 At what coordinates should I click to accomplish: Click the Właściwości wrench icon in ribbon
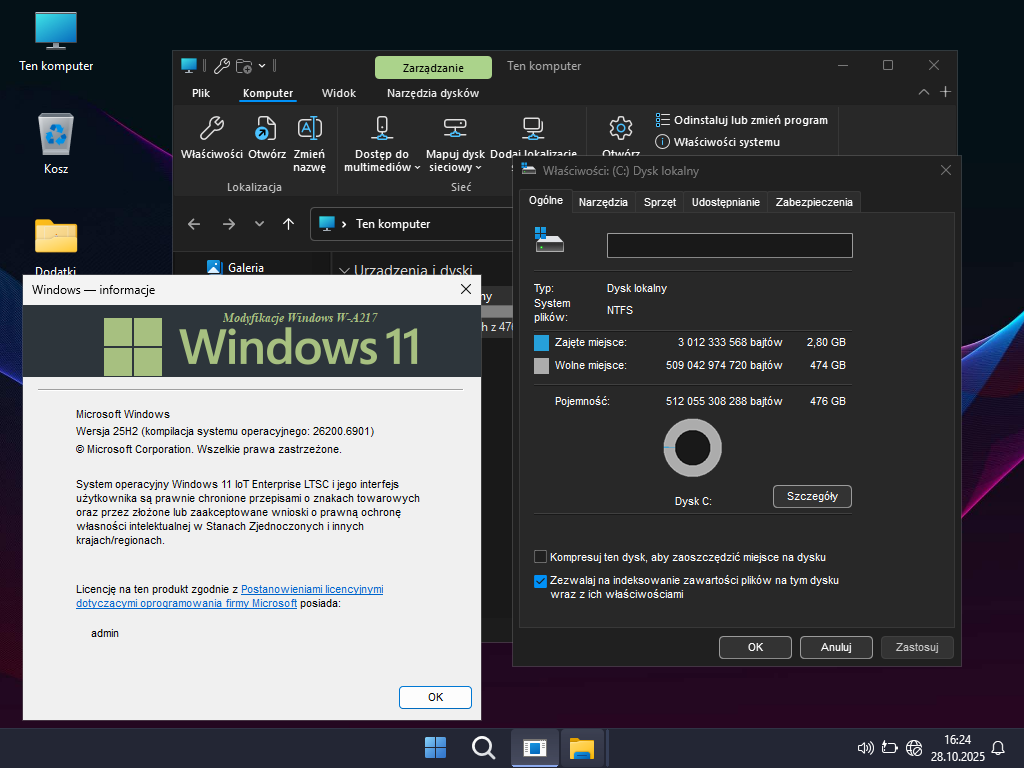(x=212, y=129)
